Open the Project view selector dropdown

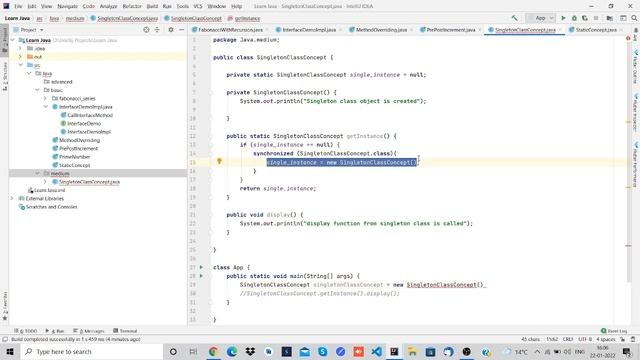(29, 30)
